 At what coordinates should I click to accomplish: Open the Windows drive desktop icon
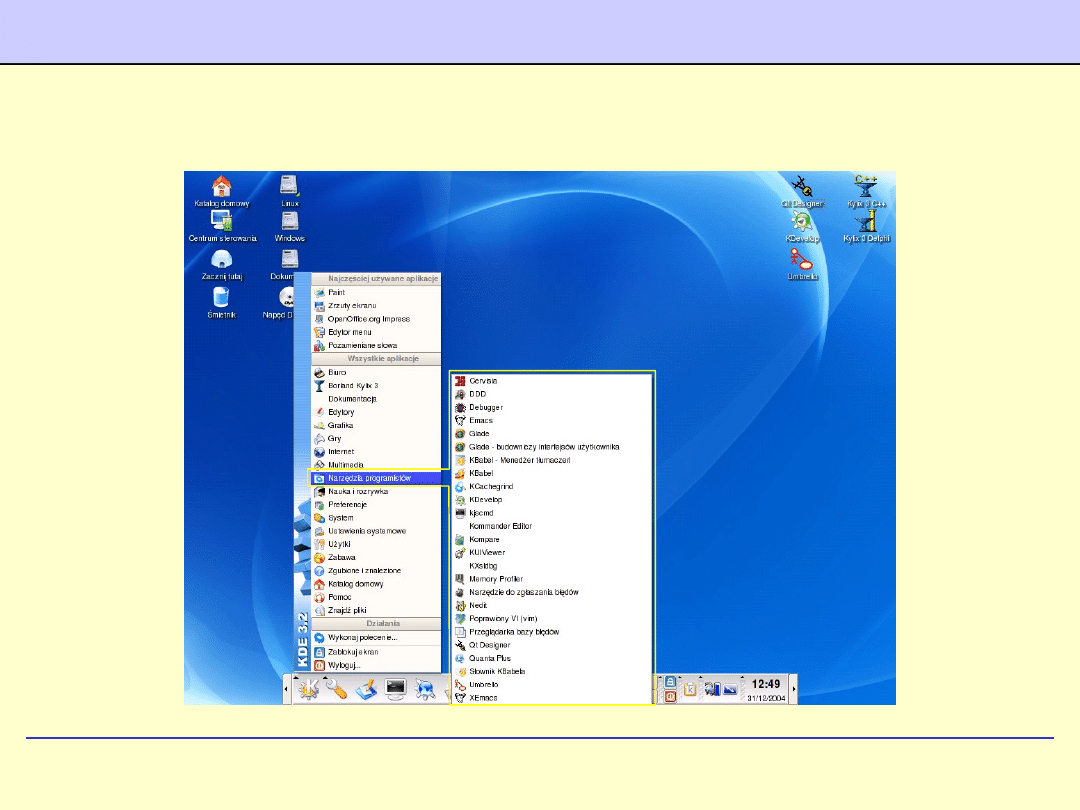pyautogui.click(x=289, y=222)
